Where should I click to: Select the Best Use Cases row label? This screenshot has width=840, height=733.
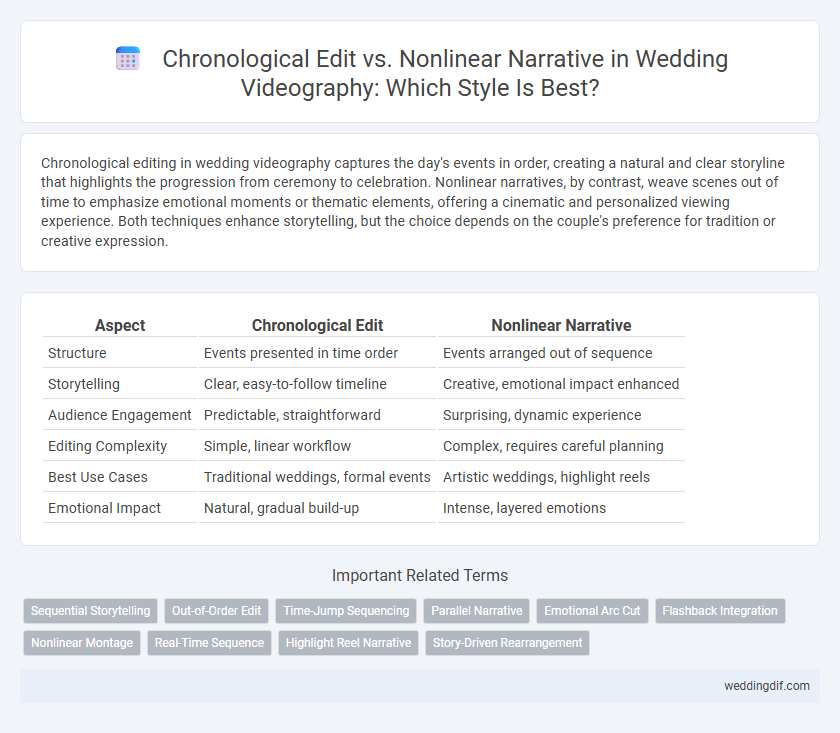tap(98, 477)
